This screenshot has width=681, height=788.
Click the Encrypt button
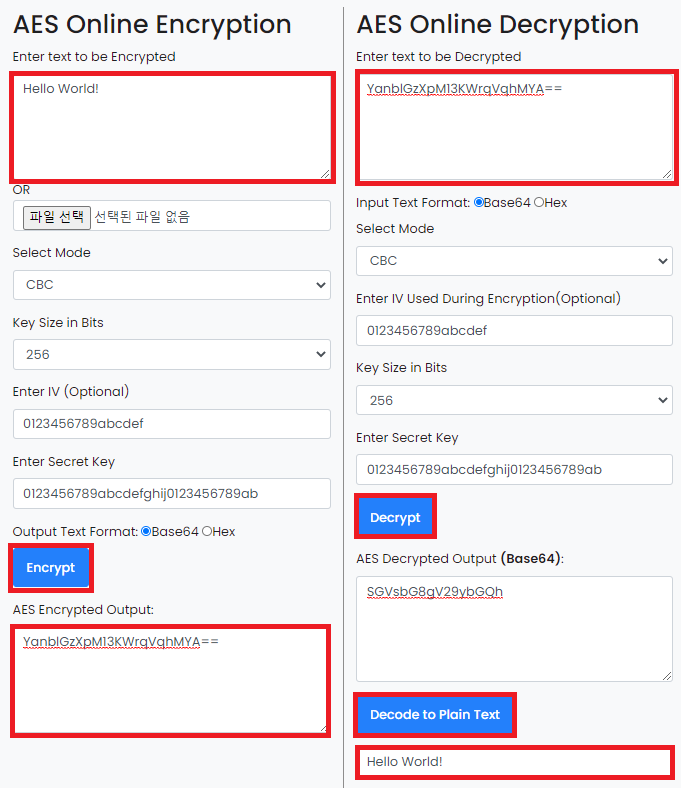click(x=51, y=568)
